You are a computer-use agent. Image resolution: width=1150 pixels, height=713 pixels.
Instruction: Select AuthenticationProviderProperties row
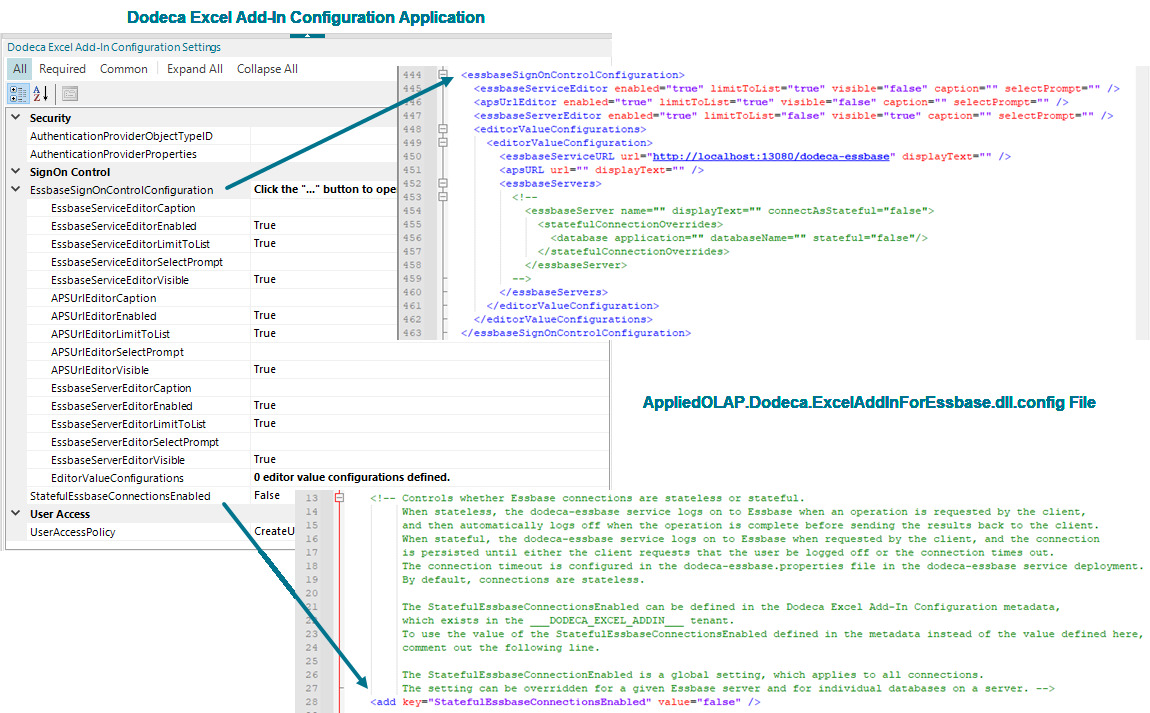[x=113, y=154]
